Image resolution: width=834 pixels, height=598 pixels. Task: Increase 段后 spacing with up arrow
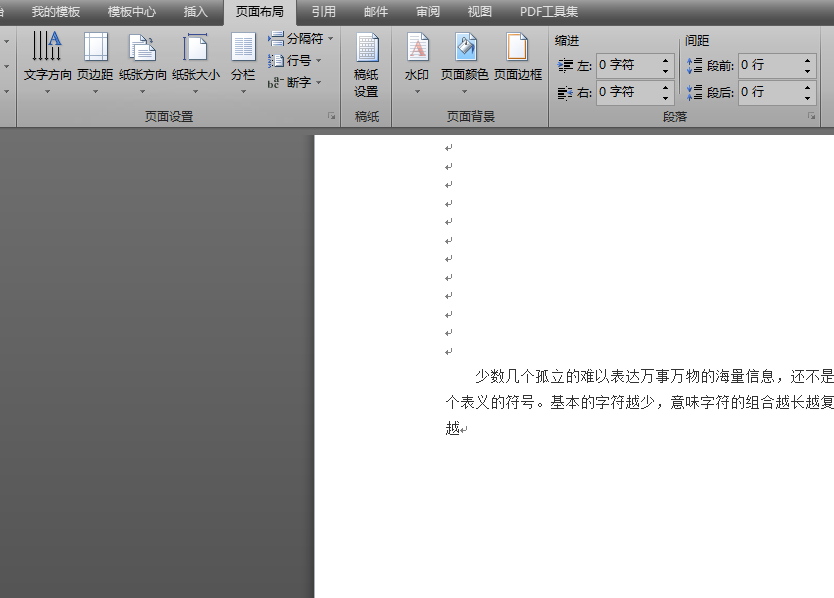click(x=807, y=87)
